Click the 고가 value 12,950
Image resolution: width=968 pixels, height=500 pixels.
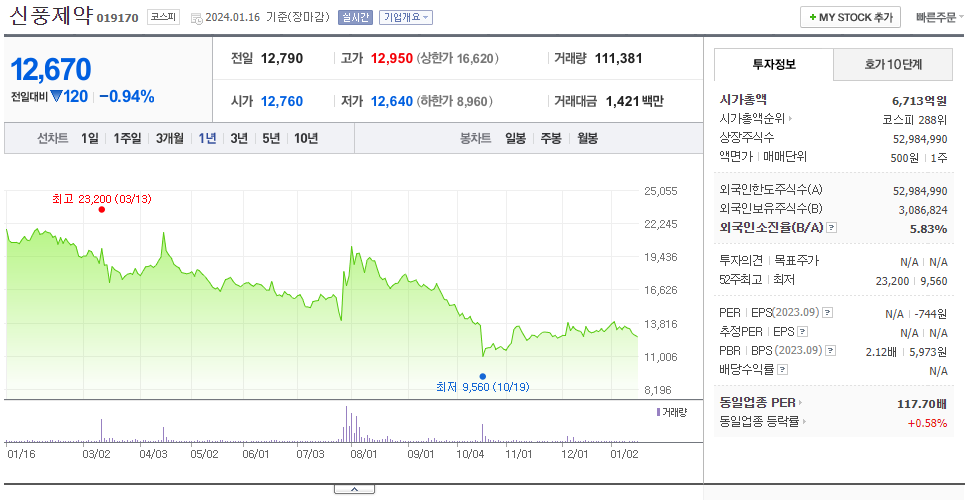point(392,59)
